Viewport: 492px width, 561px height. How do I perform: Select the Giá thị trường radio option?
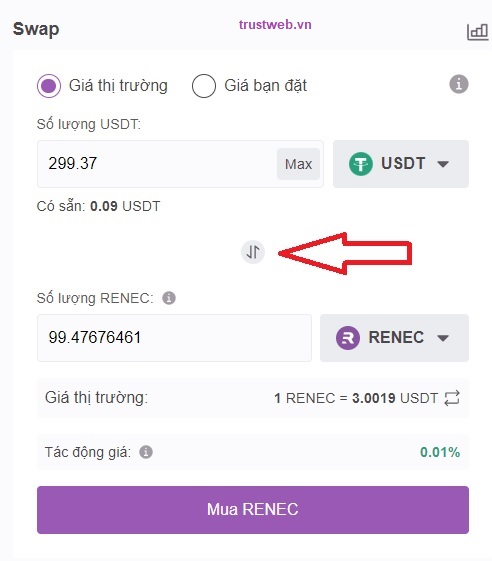pyautogui.click(x=49, y=86)
